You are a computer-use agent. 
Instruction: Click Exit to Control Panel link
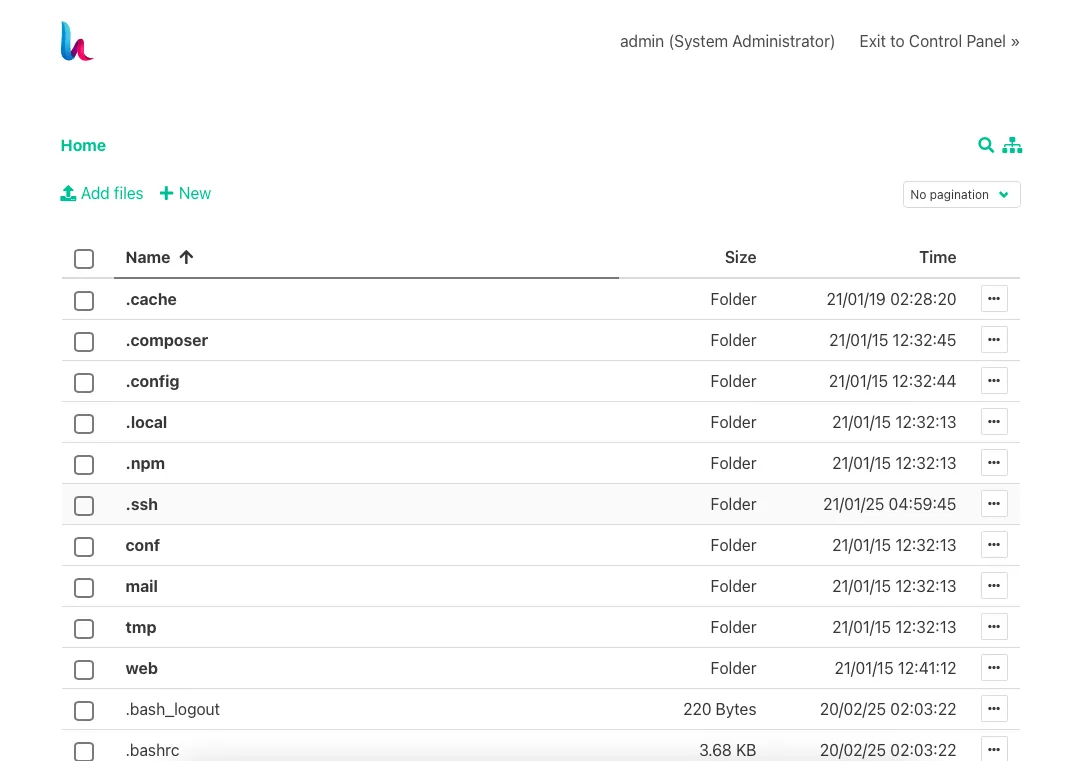tap(939, 41)
